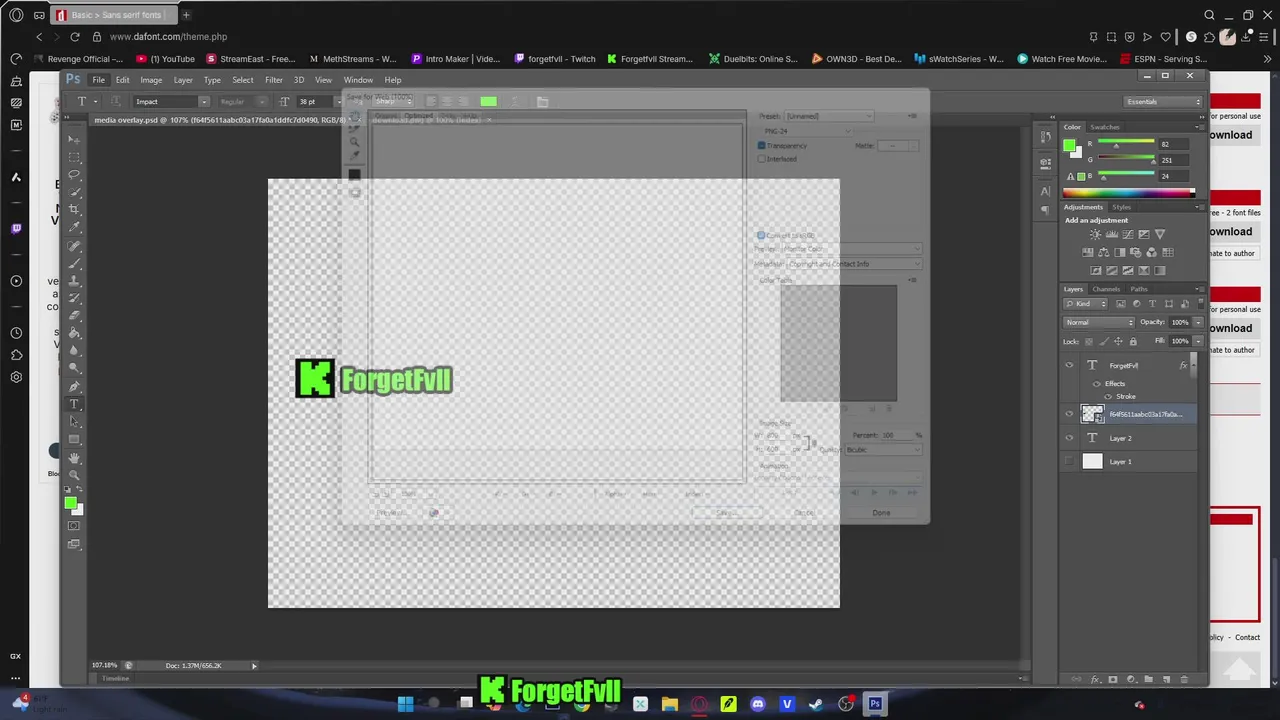Select the Spot Healing Brush tool
1280x720 pixels.
(74, 246)
